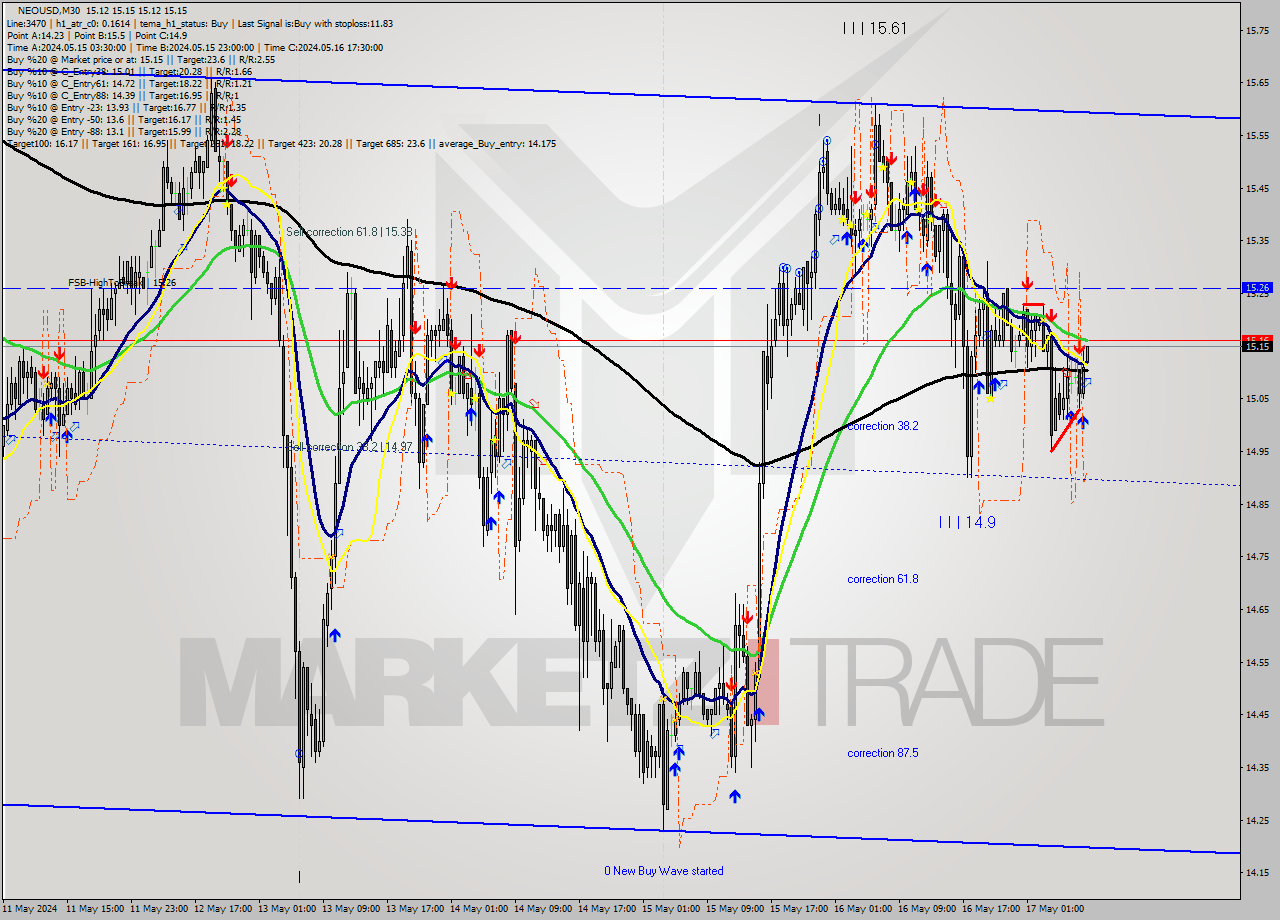Click the 'Buy %10 @ C_Entry61: 14.72' line

[71, 83]
